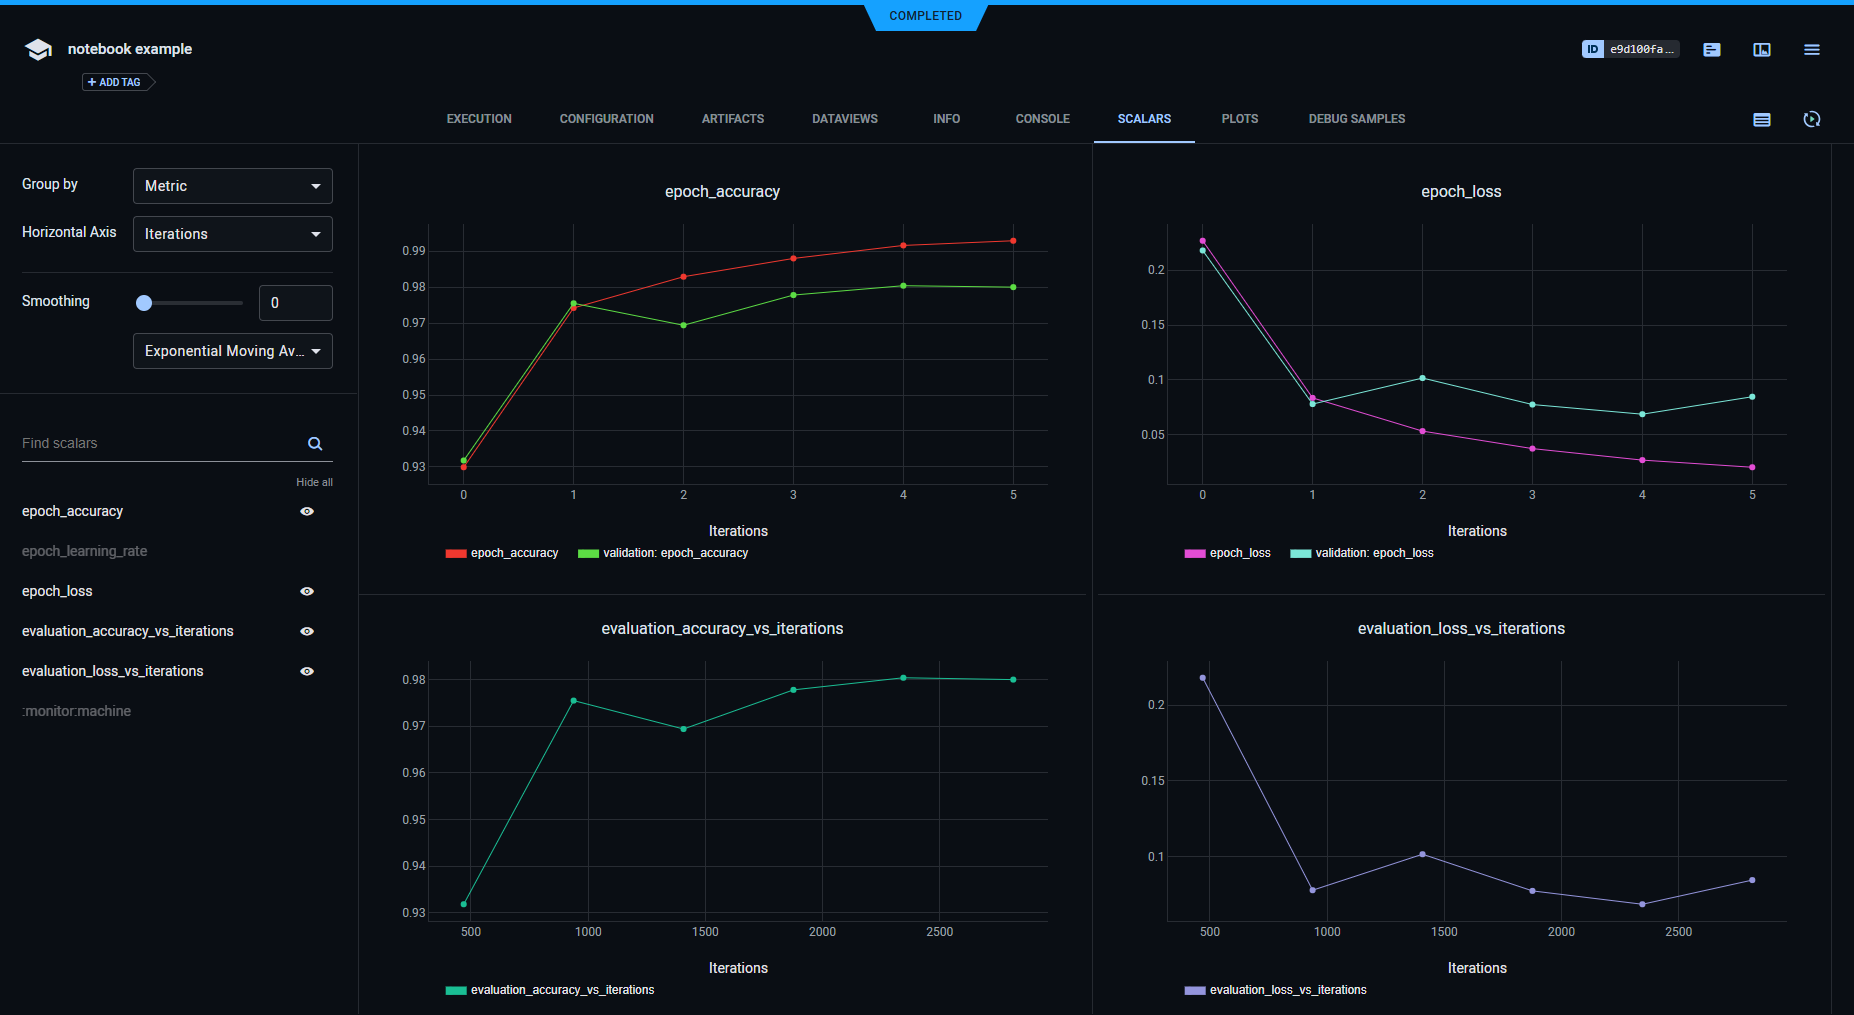
Task: Switch to the PLOTS tab
Action: tap(1239, 119)
